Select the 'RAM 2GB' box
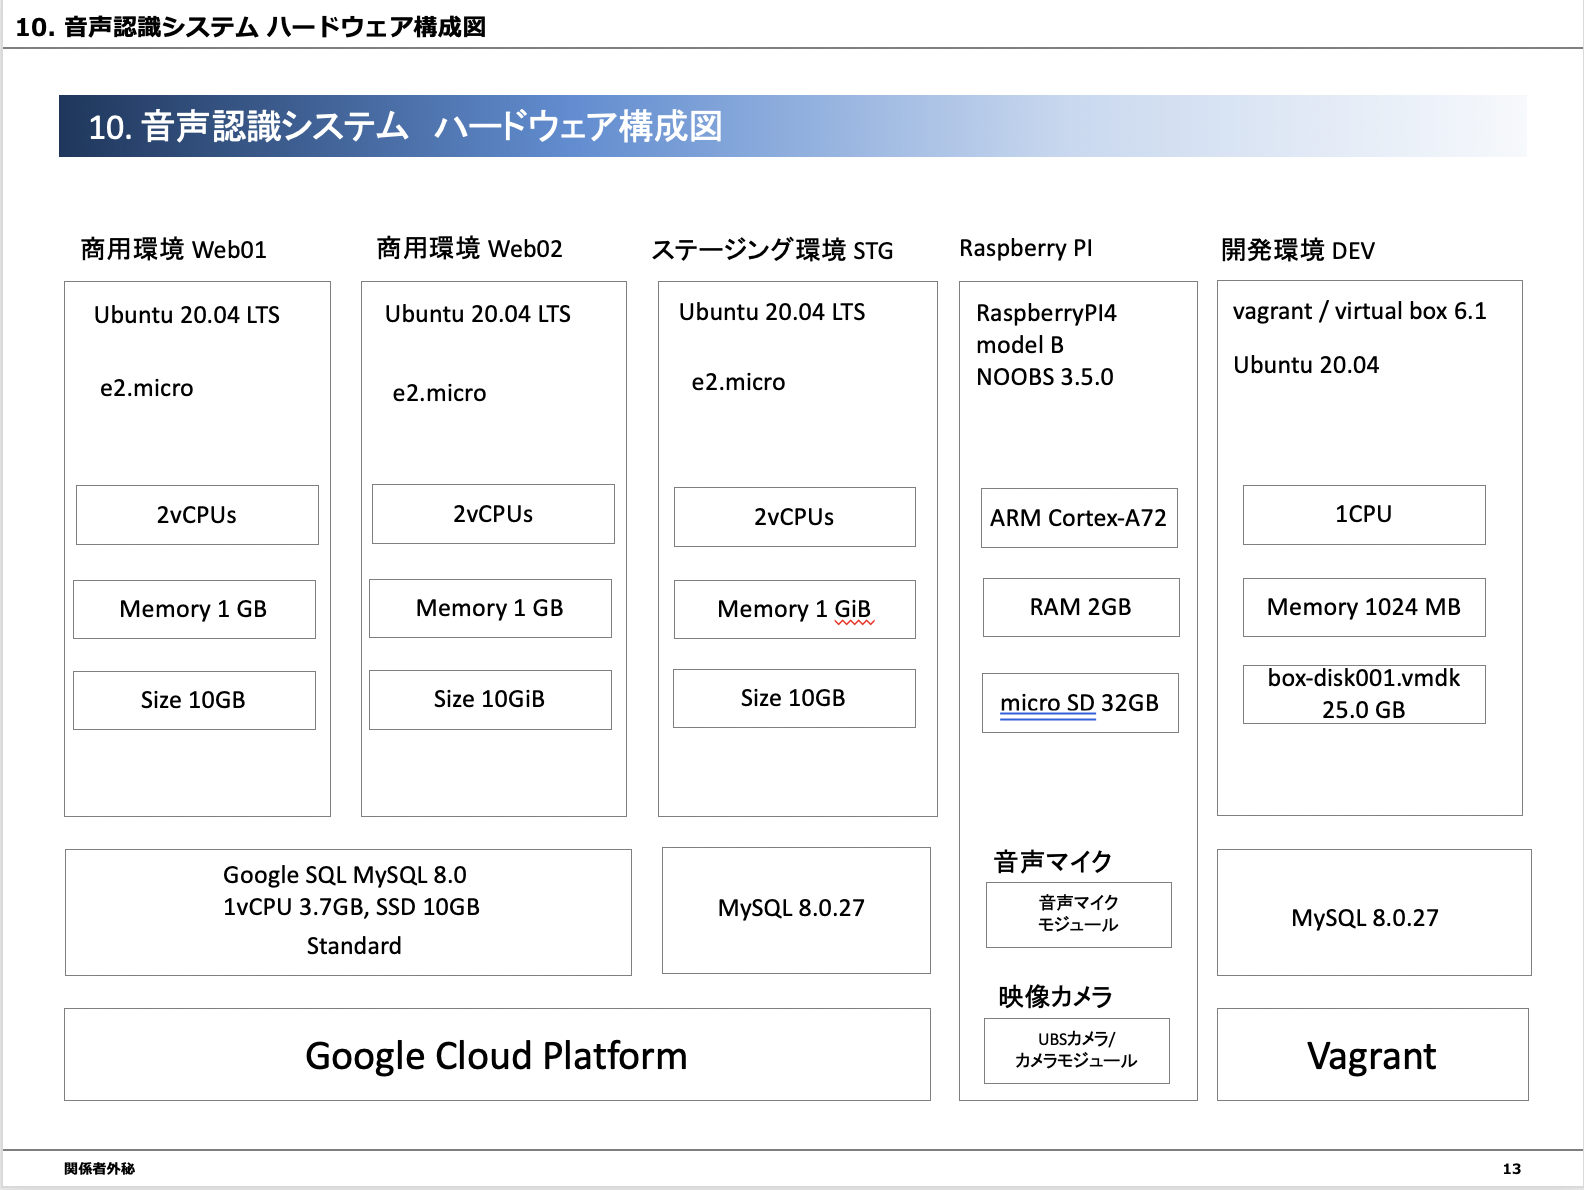The height and width of the screenshot is (1190, 1584). pyautogui.click(x=1081, y=607)
